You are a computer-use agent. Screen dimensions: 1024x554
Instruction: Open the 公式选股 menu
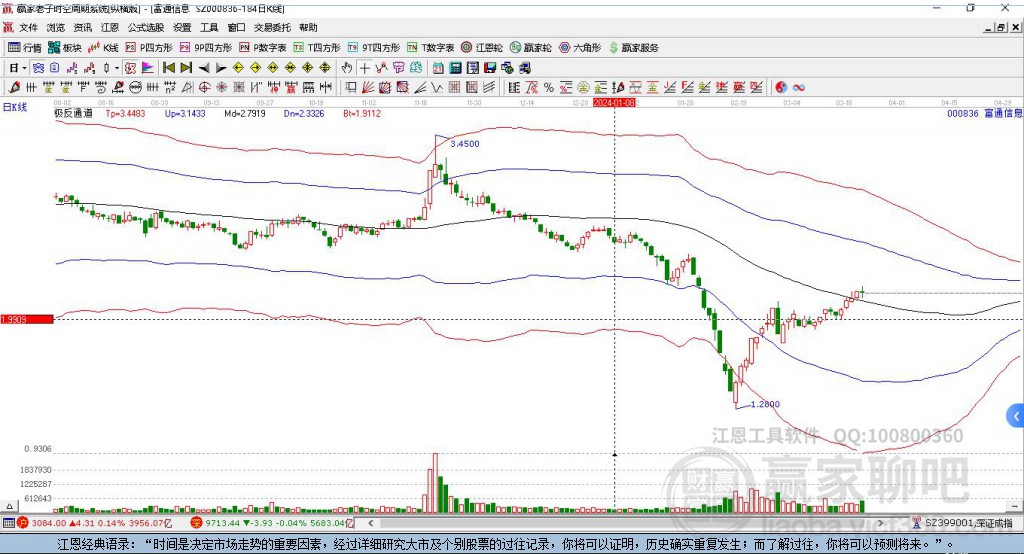tap(145, 28)
